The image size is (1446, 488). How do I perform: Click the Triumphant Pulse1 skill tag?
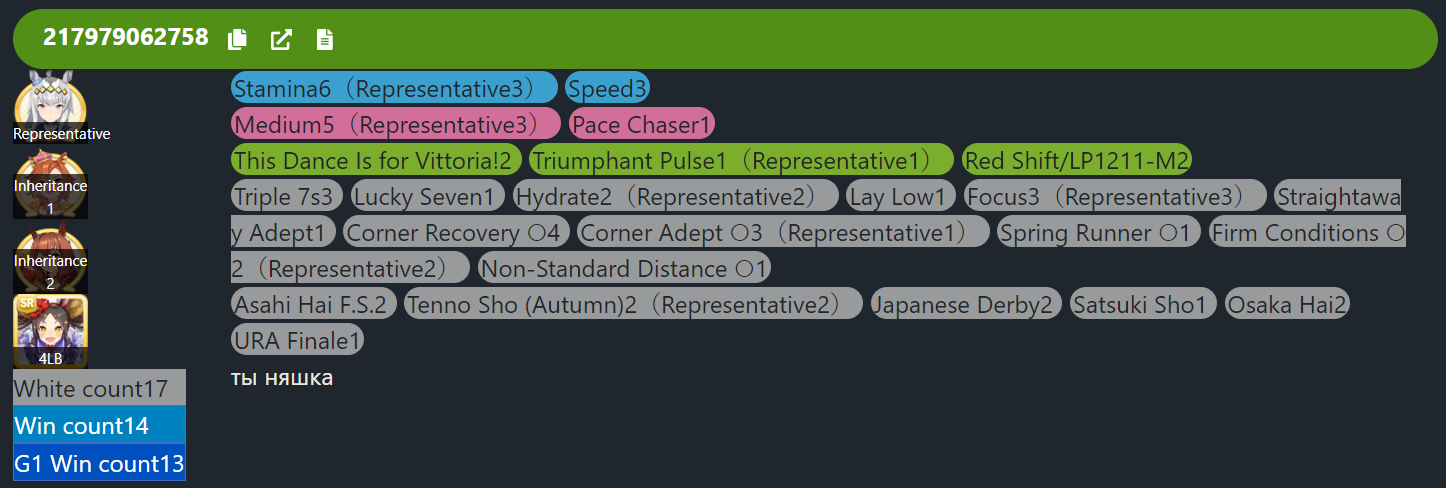pos(740,161)
